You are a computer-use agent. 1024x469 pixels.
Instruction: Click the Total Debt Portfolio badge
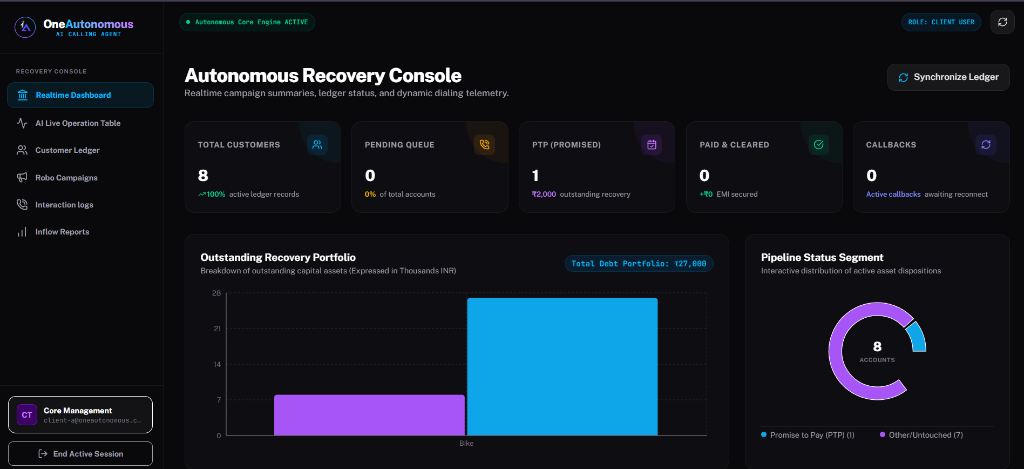[x=639, y=264]
